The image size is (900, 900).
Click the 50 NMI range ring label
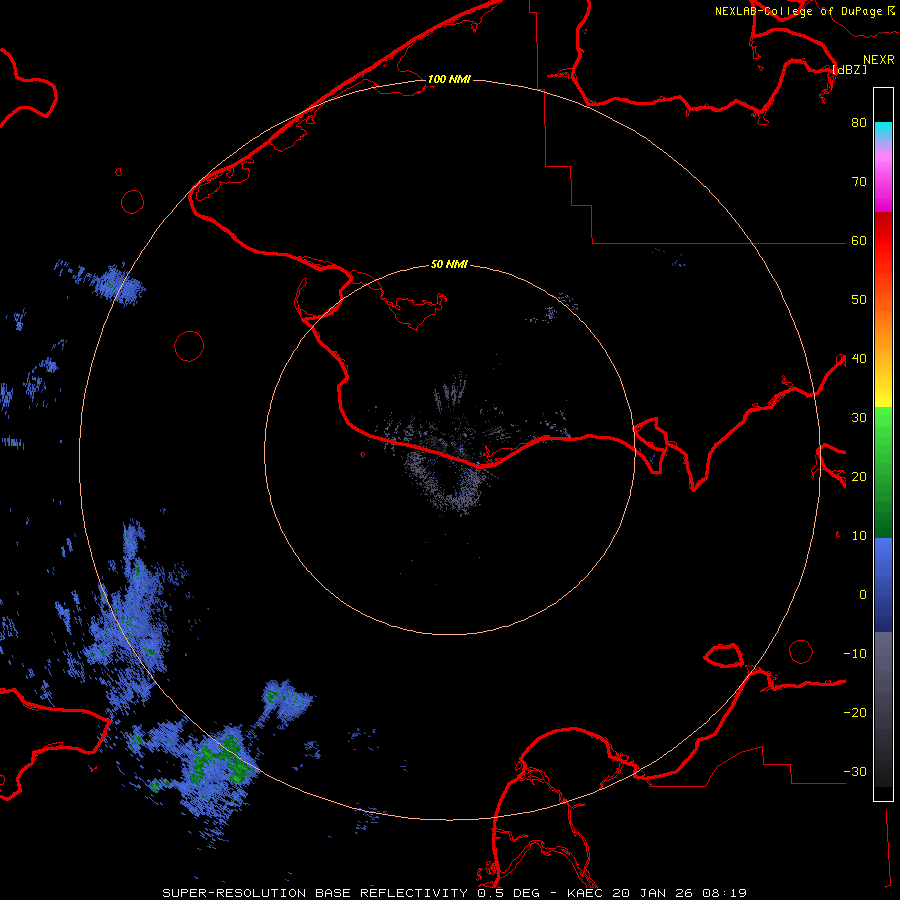(x=449, y=265)
